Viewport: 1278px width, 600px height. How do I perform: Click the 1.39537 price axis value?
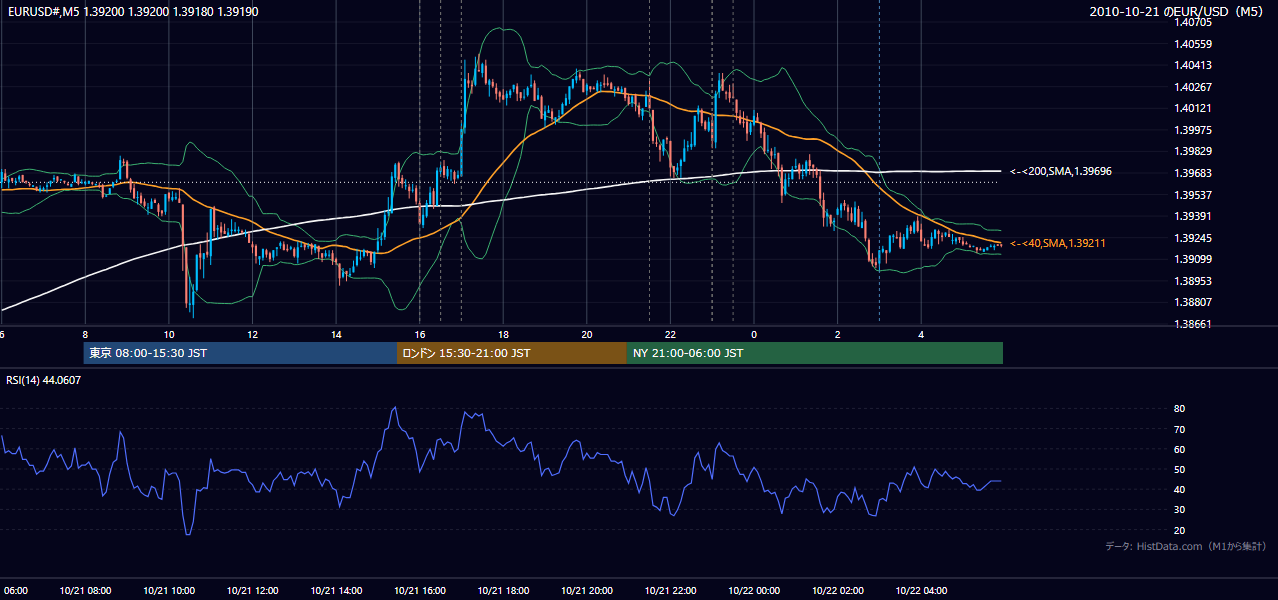point(1193,195)
